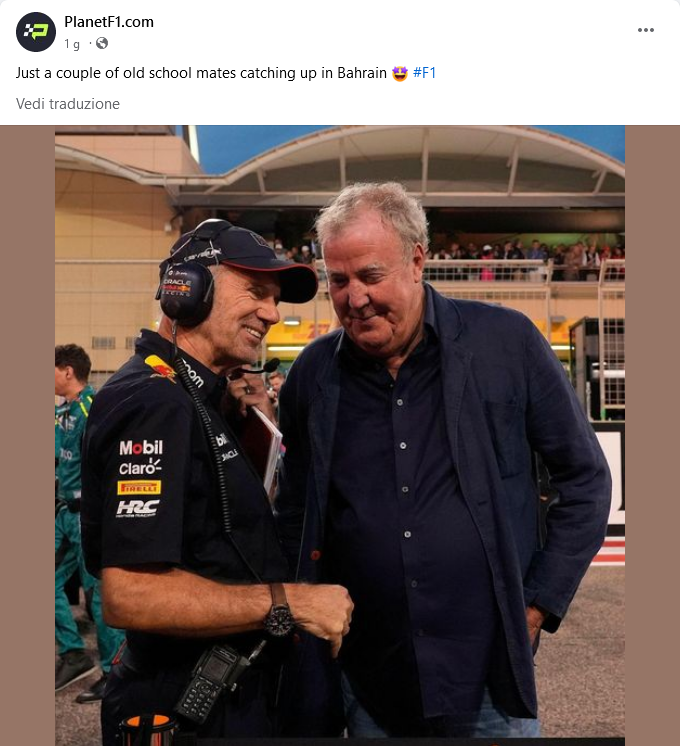Click the caption text about Bahrain
Screen dimensions: 680x746
click(201, 73)
